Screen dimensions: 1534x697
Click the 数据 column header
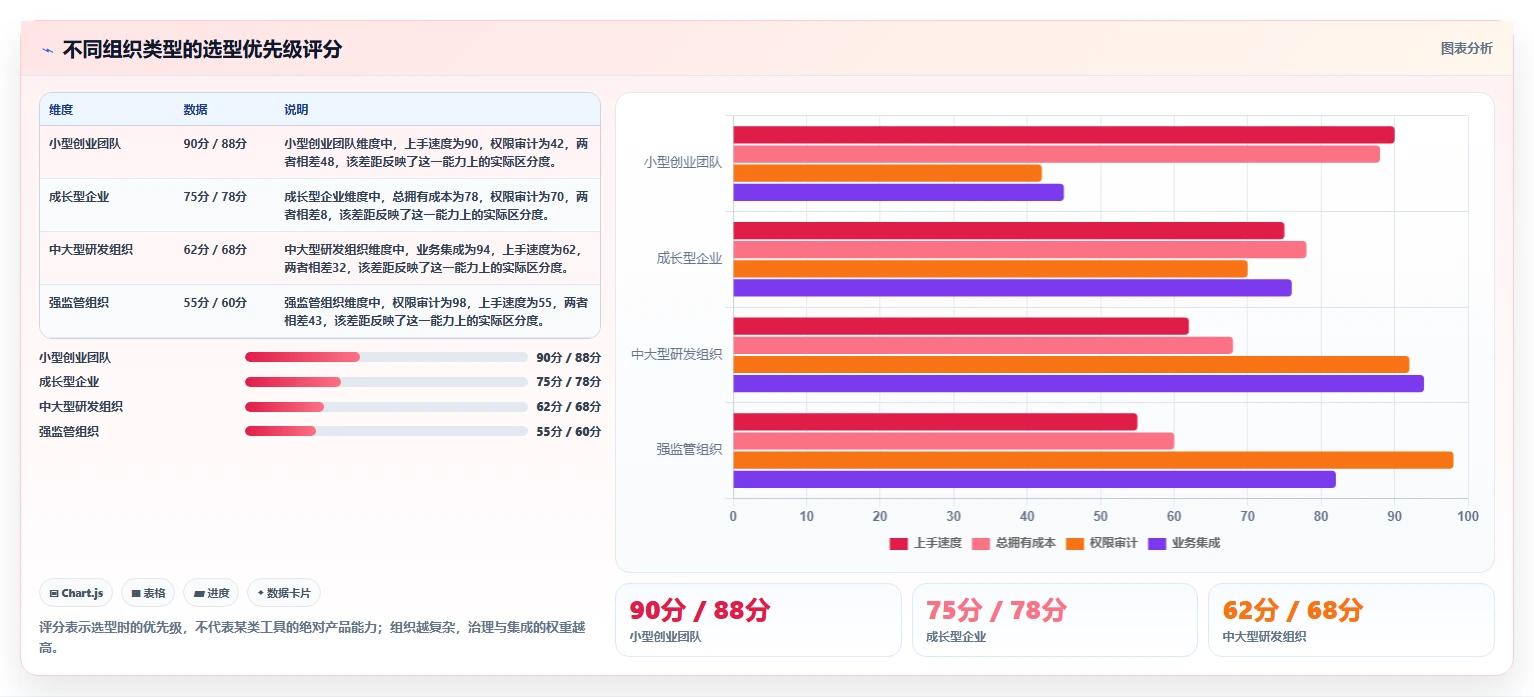click(196, 110)
